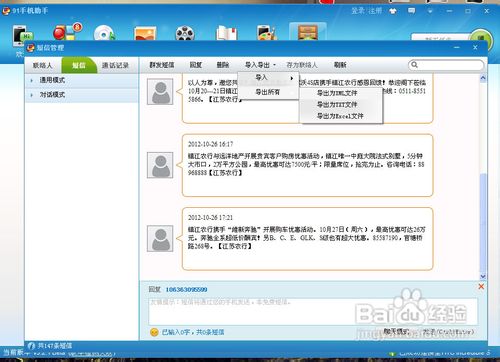Click the info icon in status bar
500x362 pixels.
point(31,346)
